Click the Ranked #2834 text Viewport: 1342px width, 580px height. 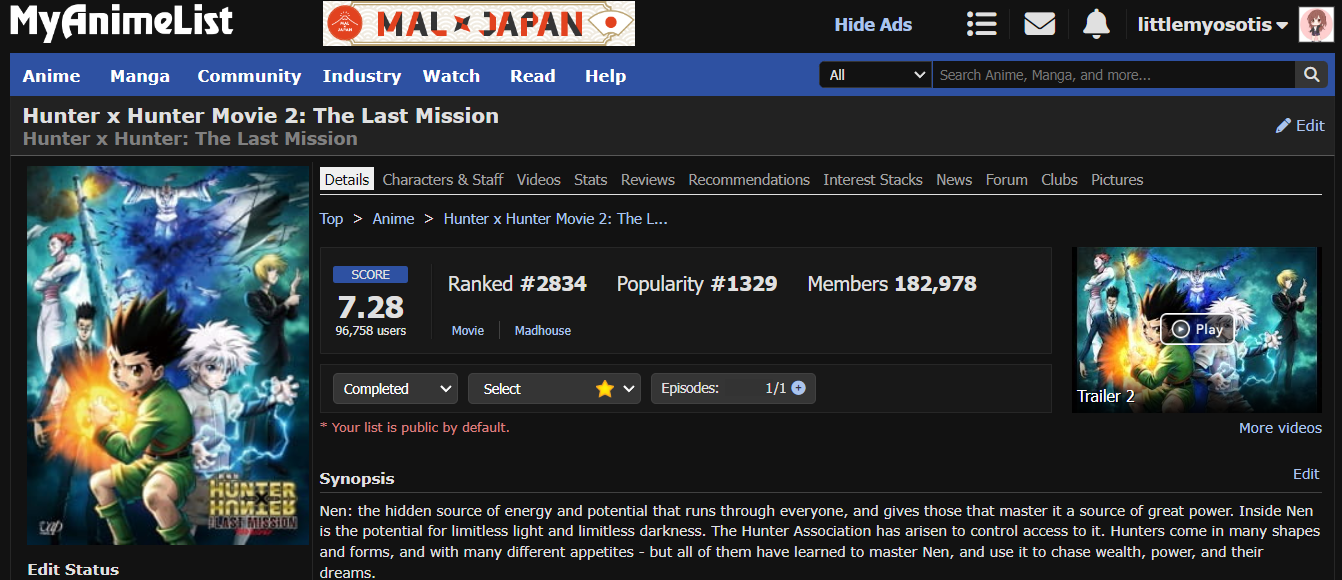tap(517, 284)
